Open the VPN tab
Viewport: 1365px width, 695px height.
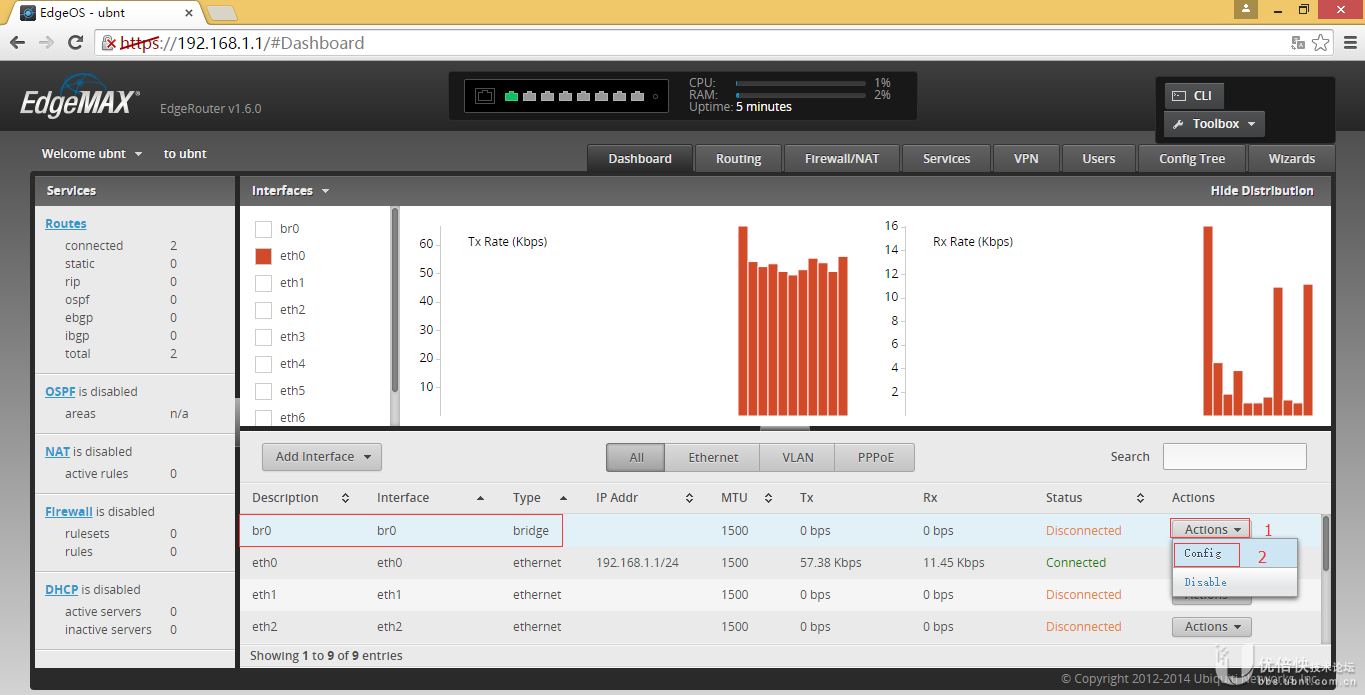point(1026,159)
